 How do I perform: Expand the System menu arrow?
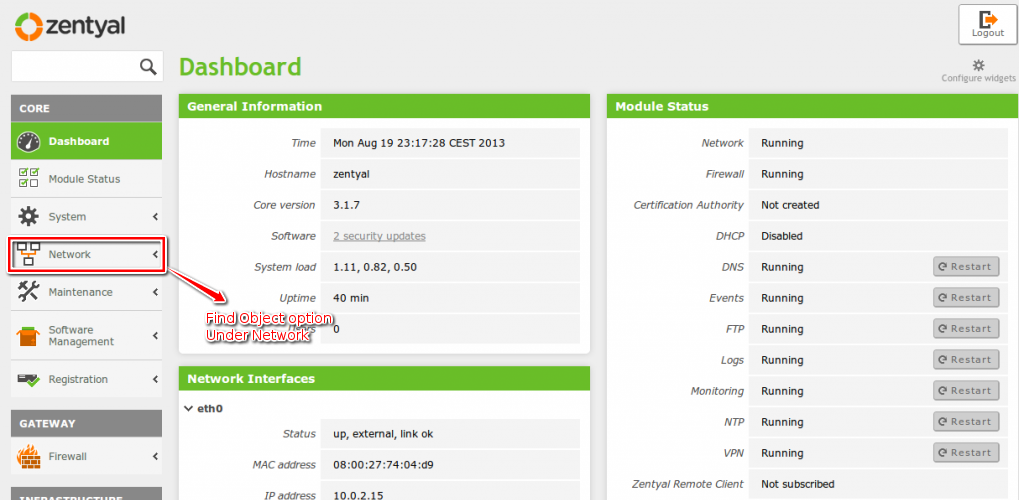tap(155, 217)
